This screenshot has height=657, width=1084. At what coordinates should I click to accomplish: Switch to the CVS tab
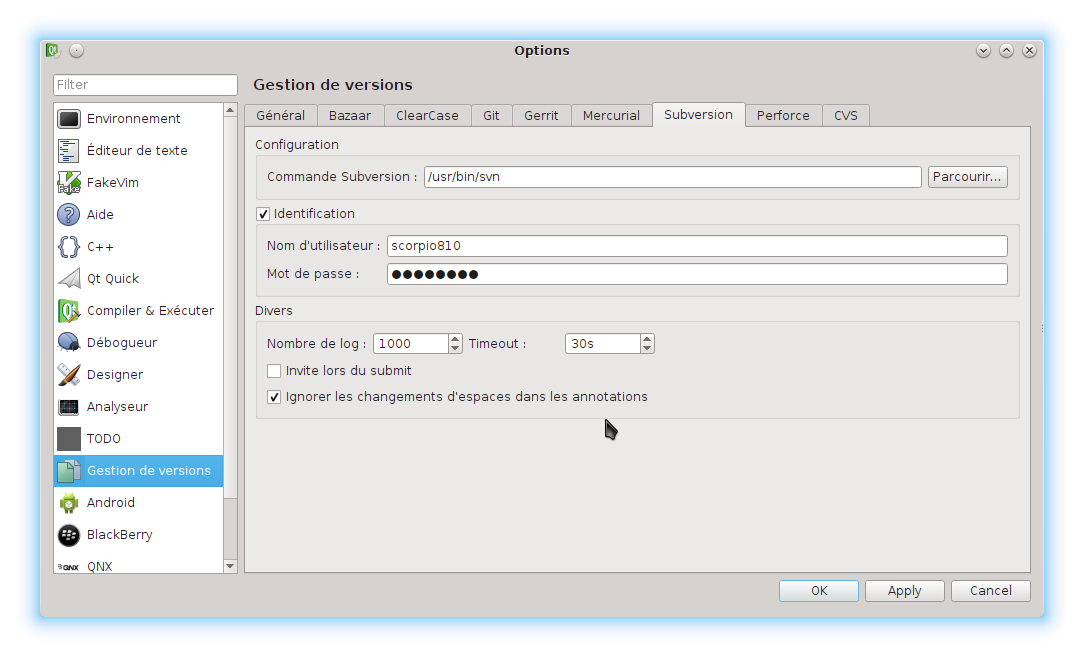tap(845, 115)
